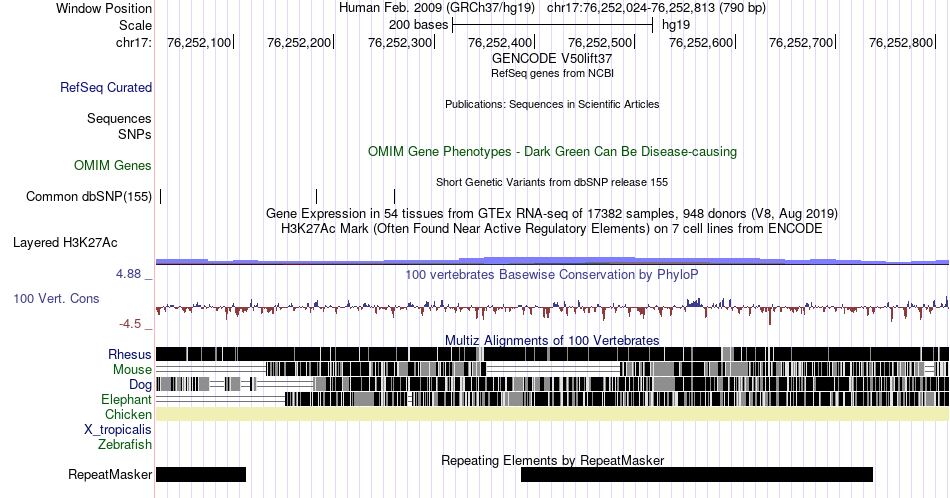The height and width of the screenshot is (498, 950).
Task: Click the 76,252,500 ruler coordinate
Action: tap(600, 42)
